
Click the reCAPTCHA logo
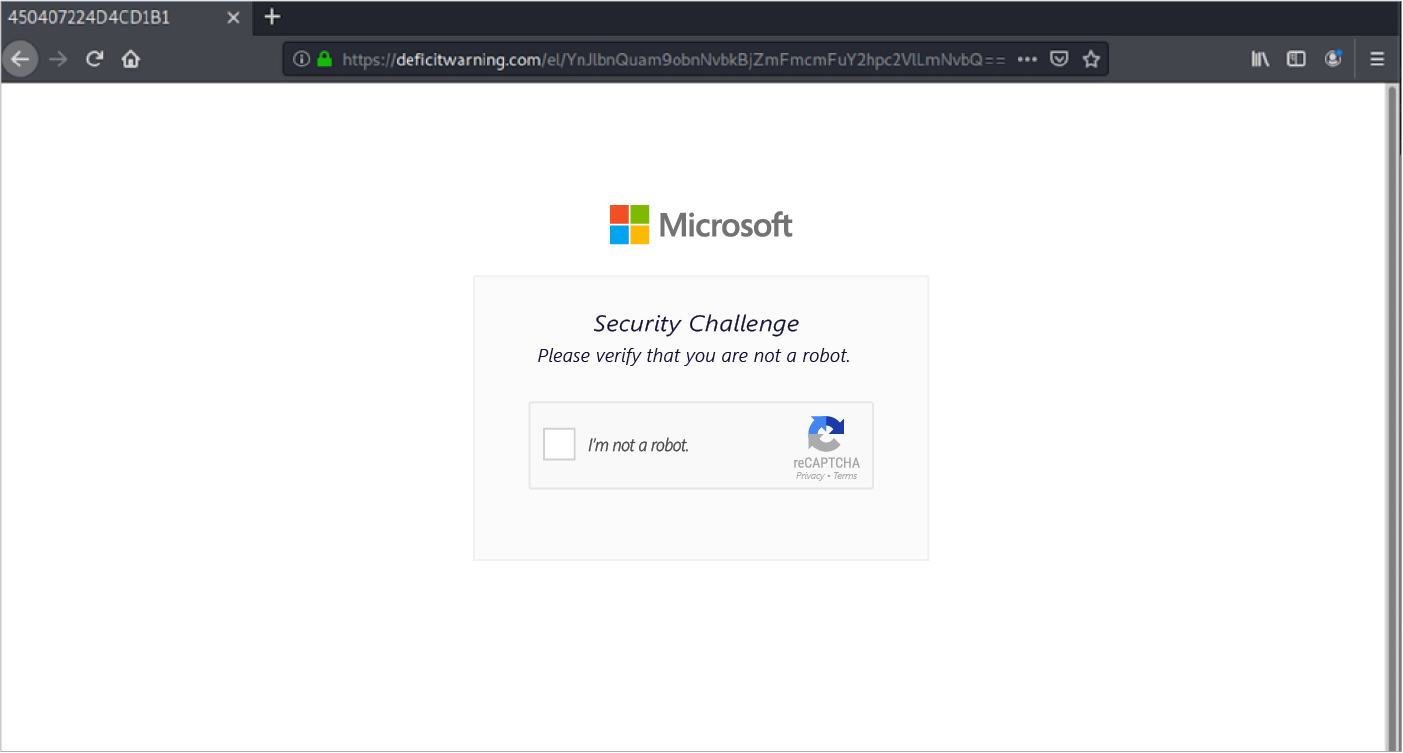826,435
